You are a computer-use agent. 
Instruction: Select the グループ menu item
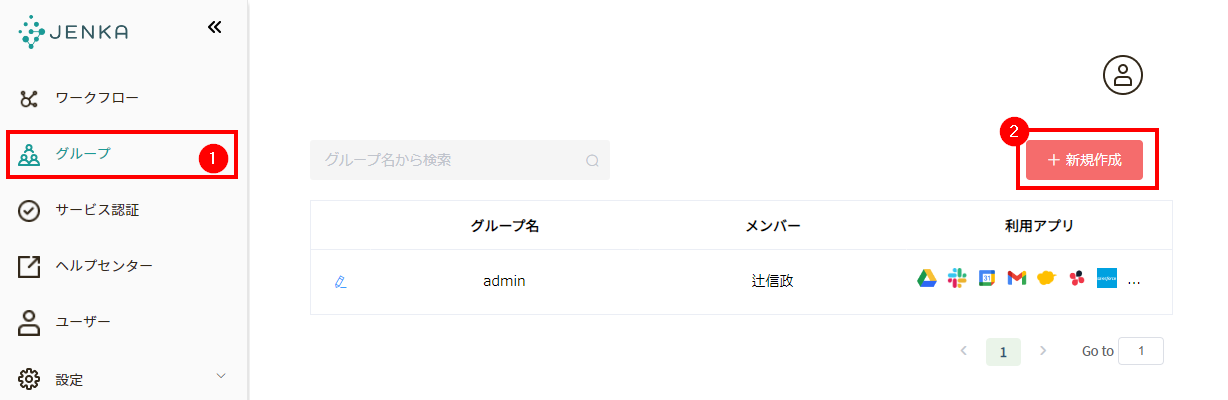pyautogui.click(x=83, y=154)
